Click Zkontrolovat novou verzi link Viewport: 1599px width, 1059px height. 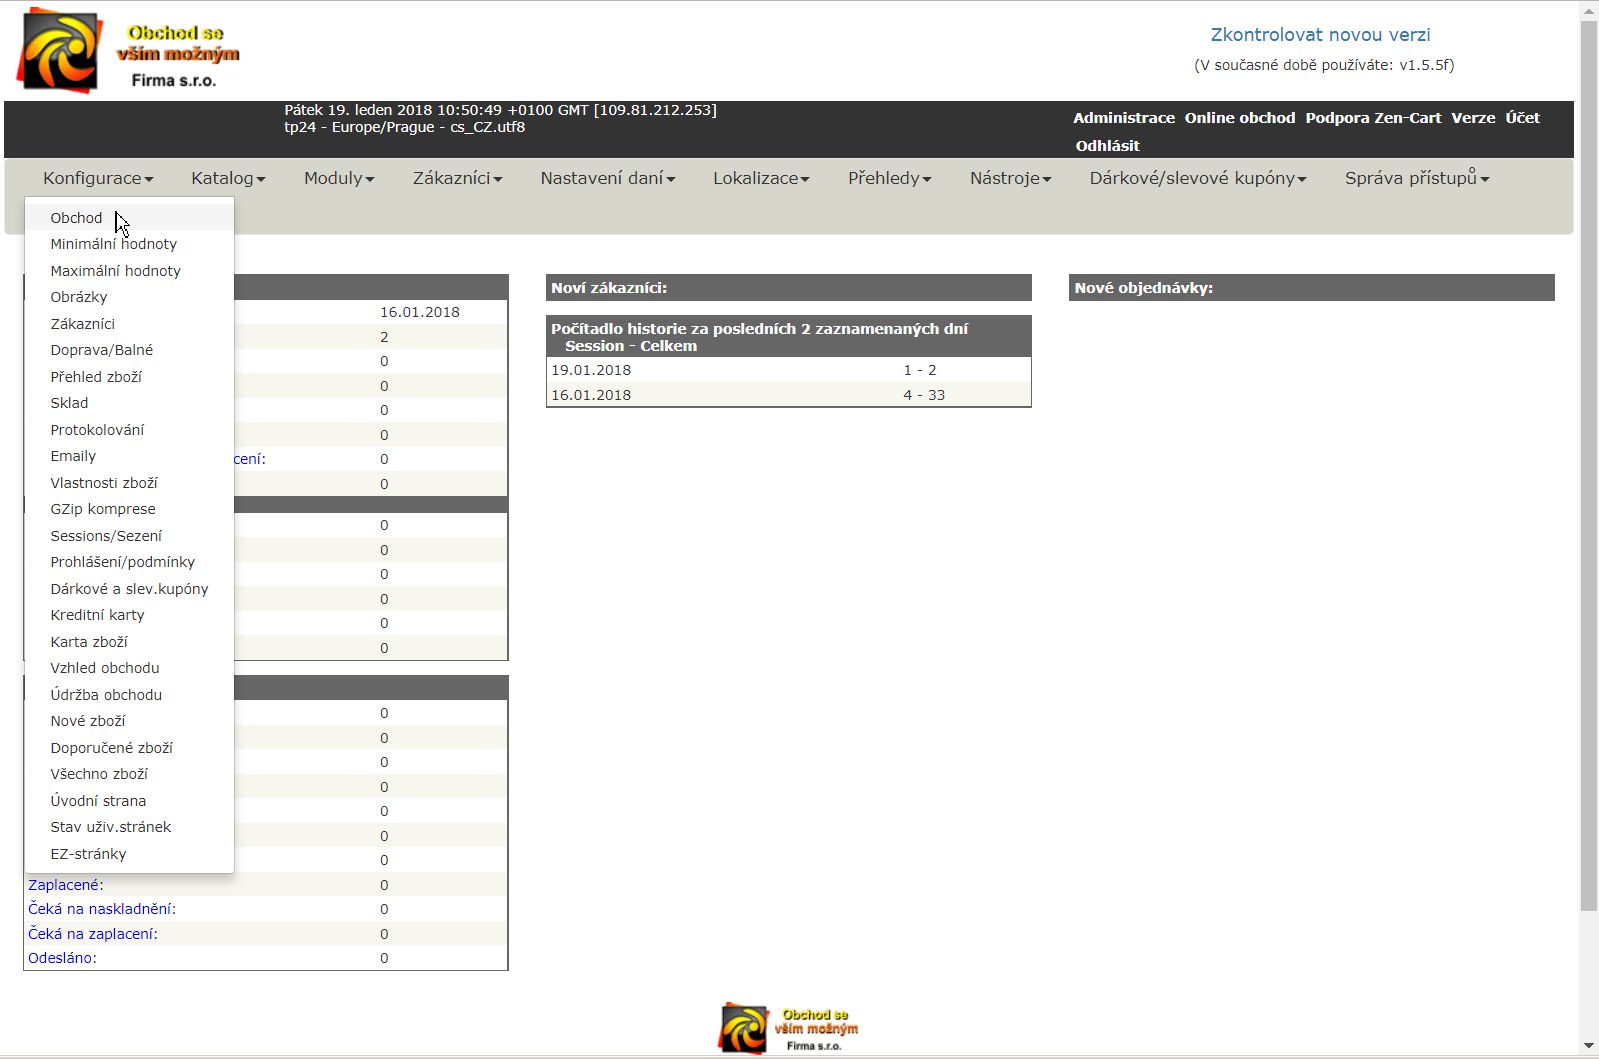pyautogui.click(x=1320, y=35)
